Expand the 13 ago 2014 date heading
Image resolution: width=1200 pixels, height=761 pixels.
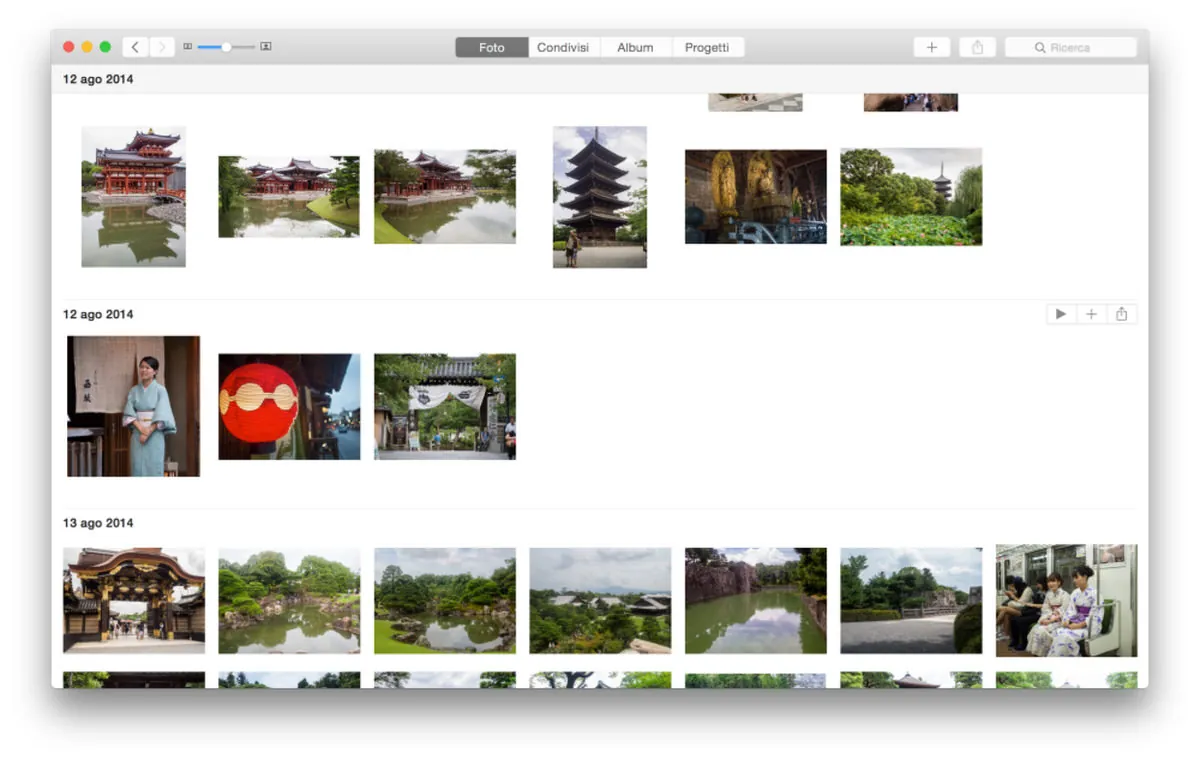[97, 522]
